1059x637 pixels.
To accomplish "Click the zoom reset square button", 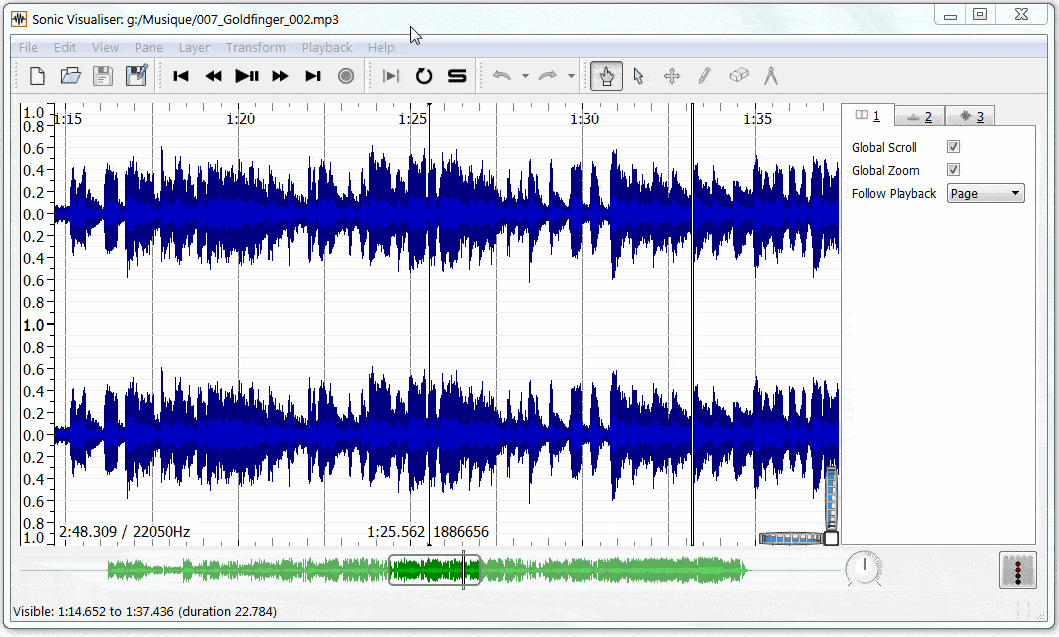I will (831, 538).
